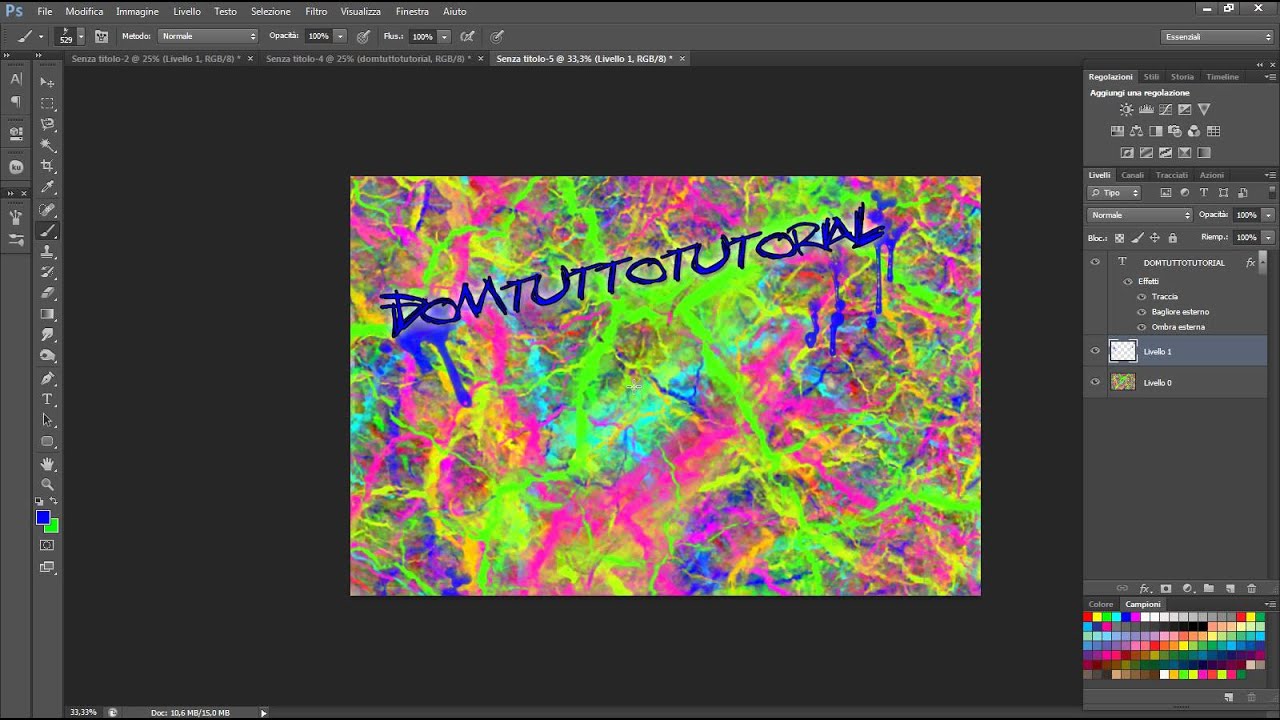Swap foreground and background colors icon

pyautogui.click(x=54, y=501)
